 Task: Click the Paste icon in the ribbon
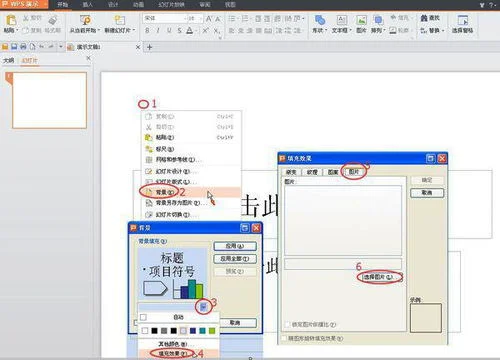[11, 20]
